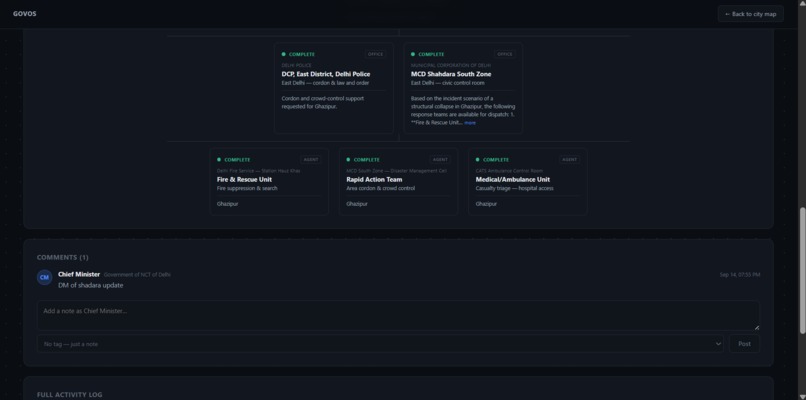The width and height of the screenshot is (806, 400).
Task: Click green status dot on Medical/Ambulance Unit card
Action: 478,159
